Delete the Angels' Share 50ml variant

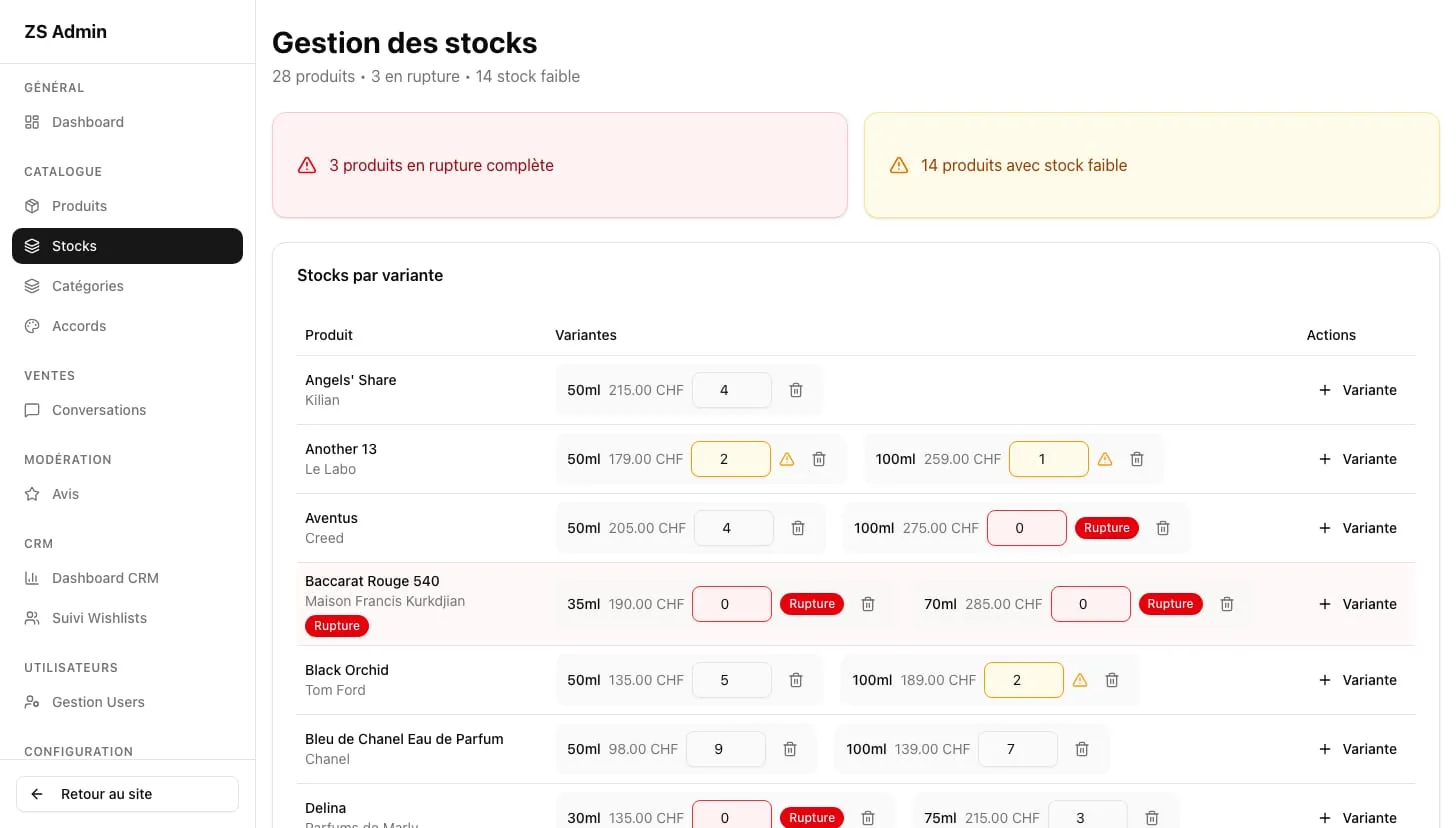click(796, 390)
